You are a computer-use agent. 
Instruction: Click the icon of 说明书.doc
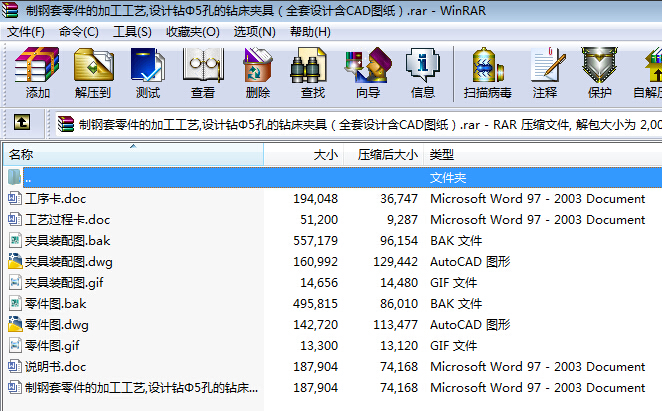(15, 366)
